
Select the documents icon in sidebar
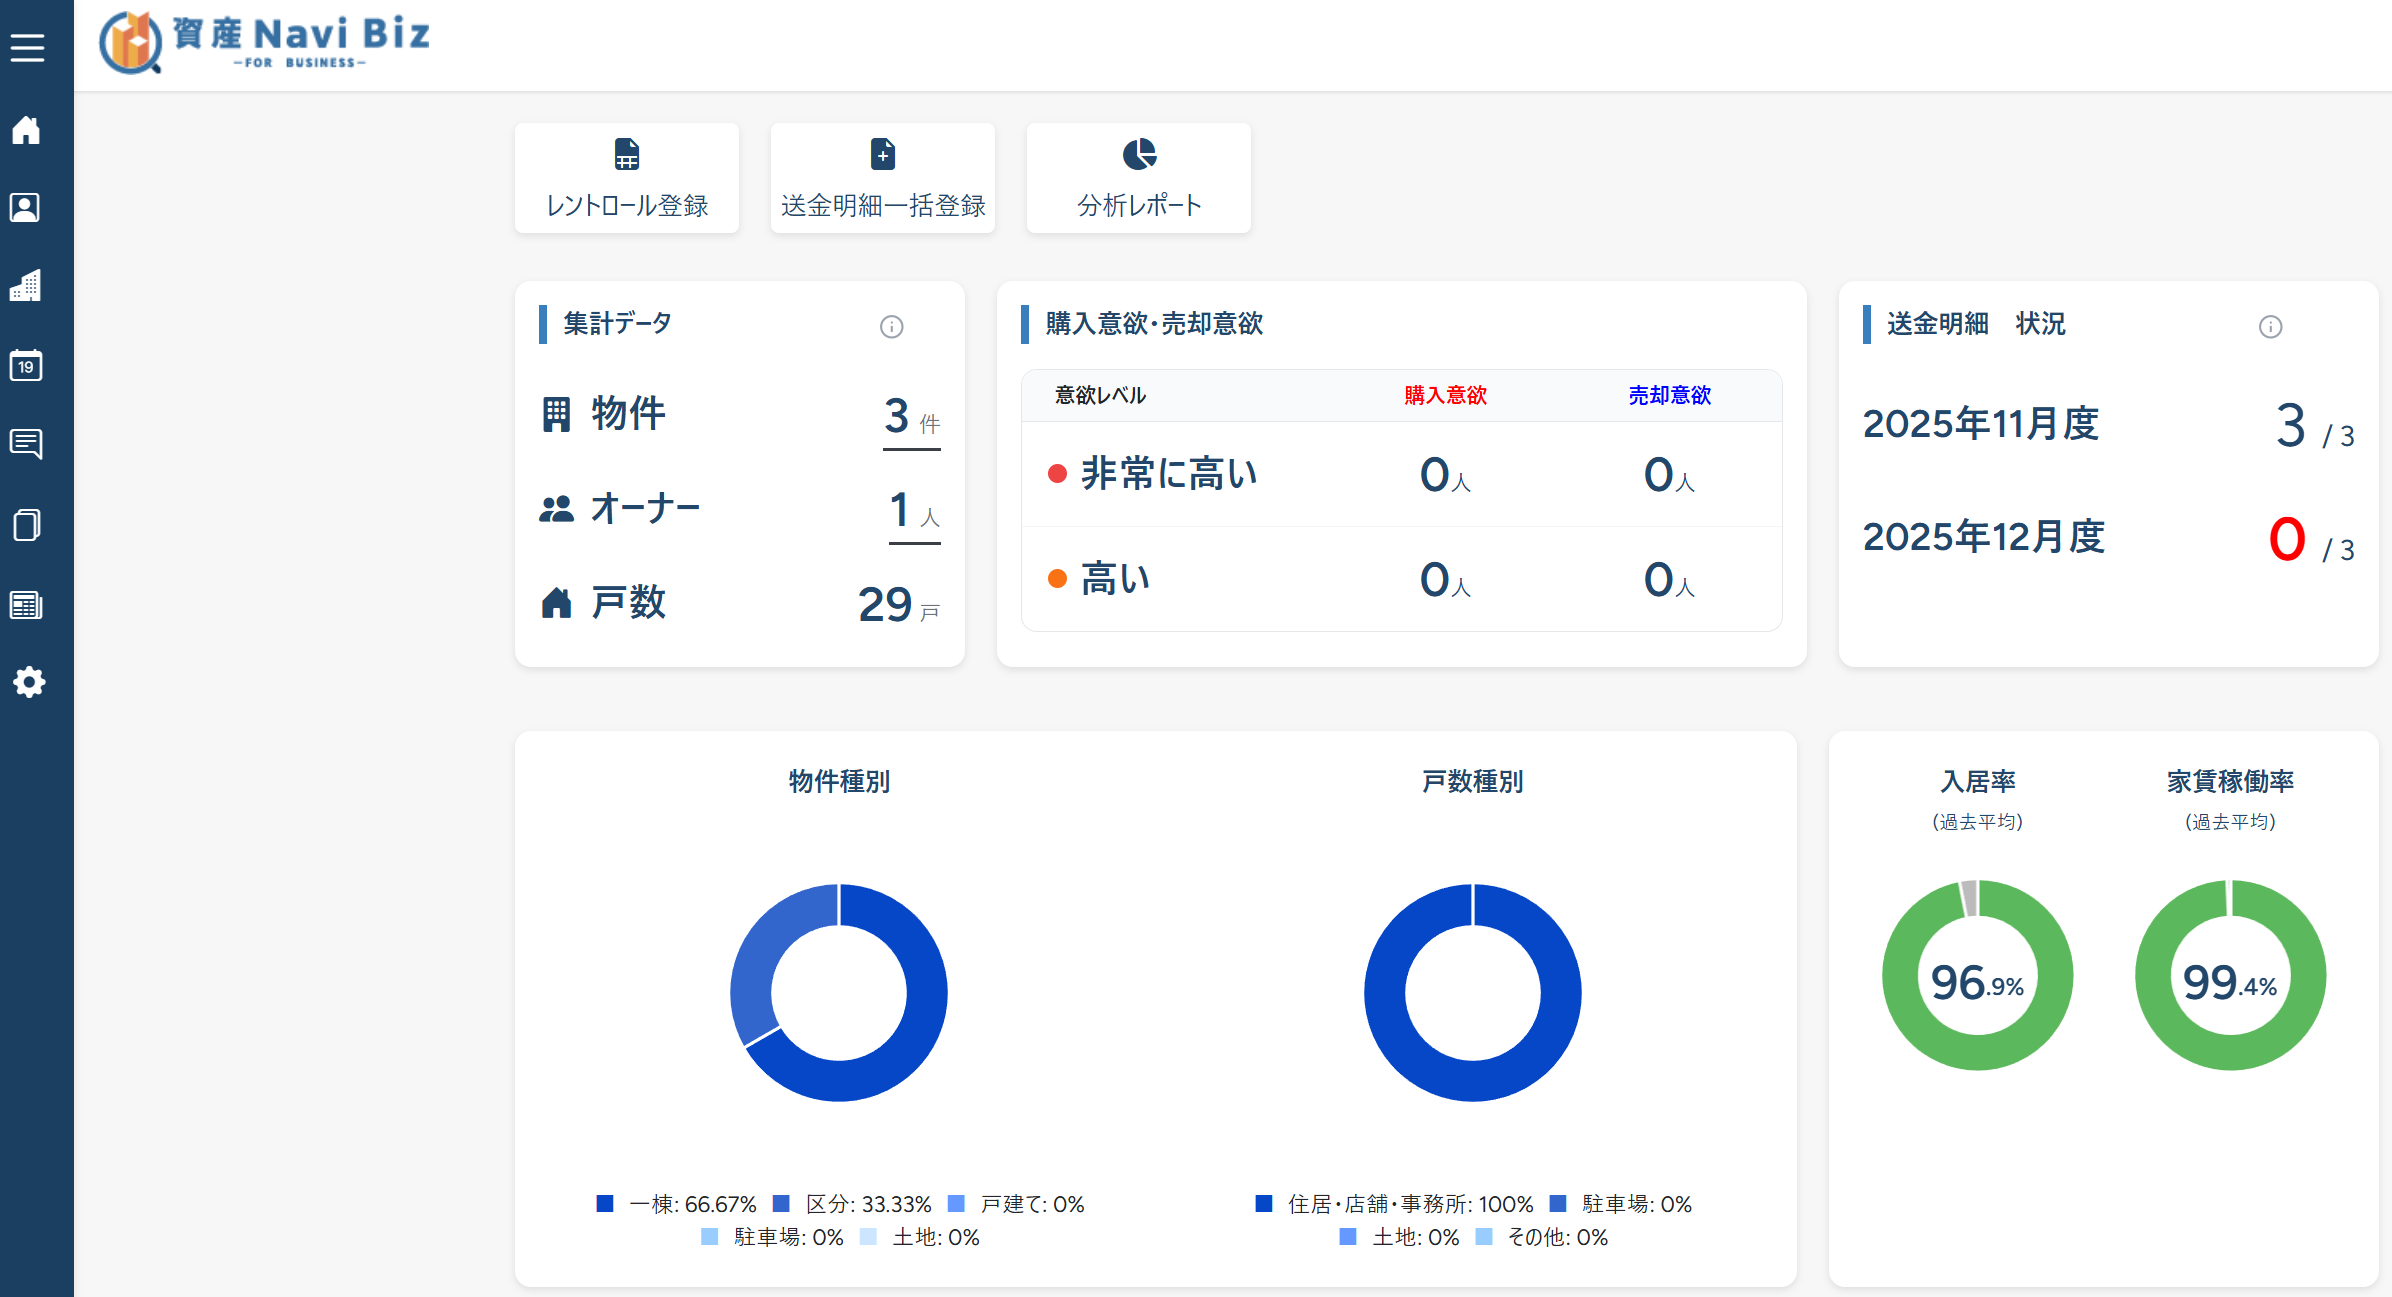coord(26,524)
